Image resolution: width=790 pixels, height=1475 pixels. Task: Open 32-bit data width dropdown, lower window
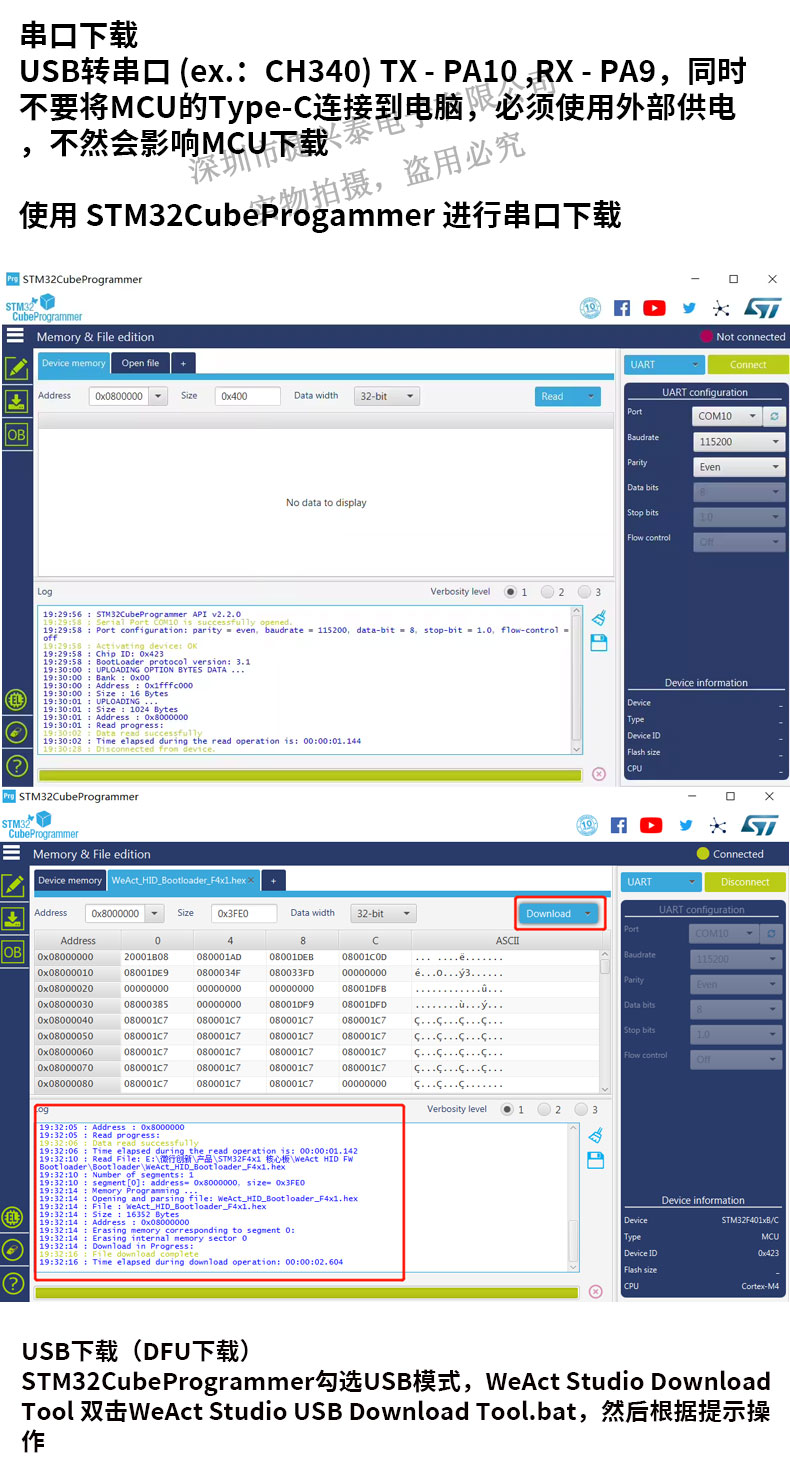(x=384, y=913)
